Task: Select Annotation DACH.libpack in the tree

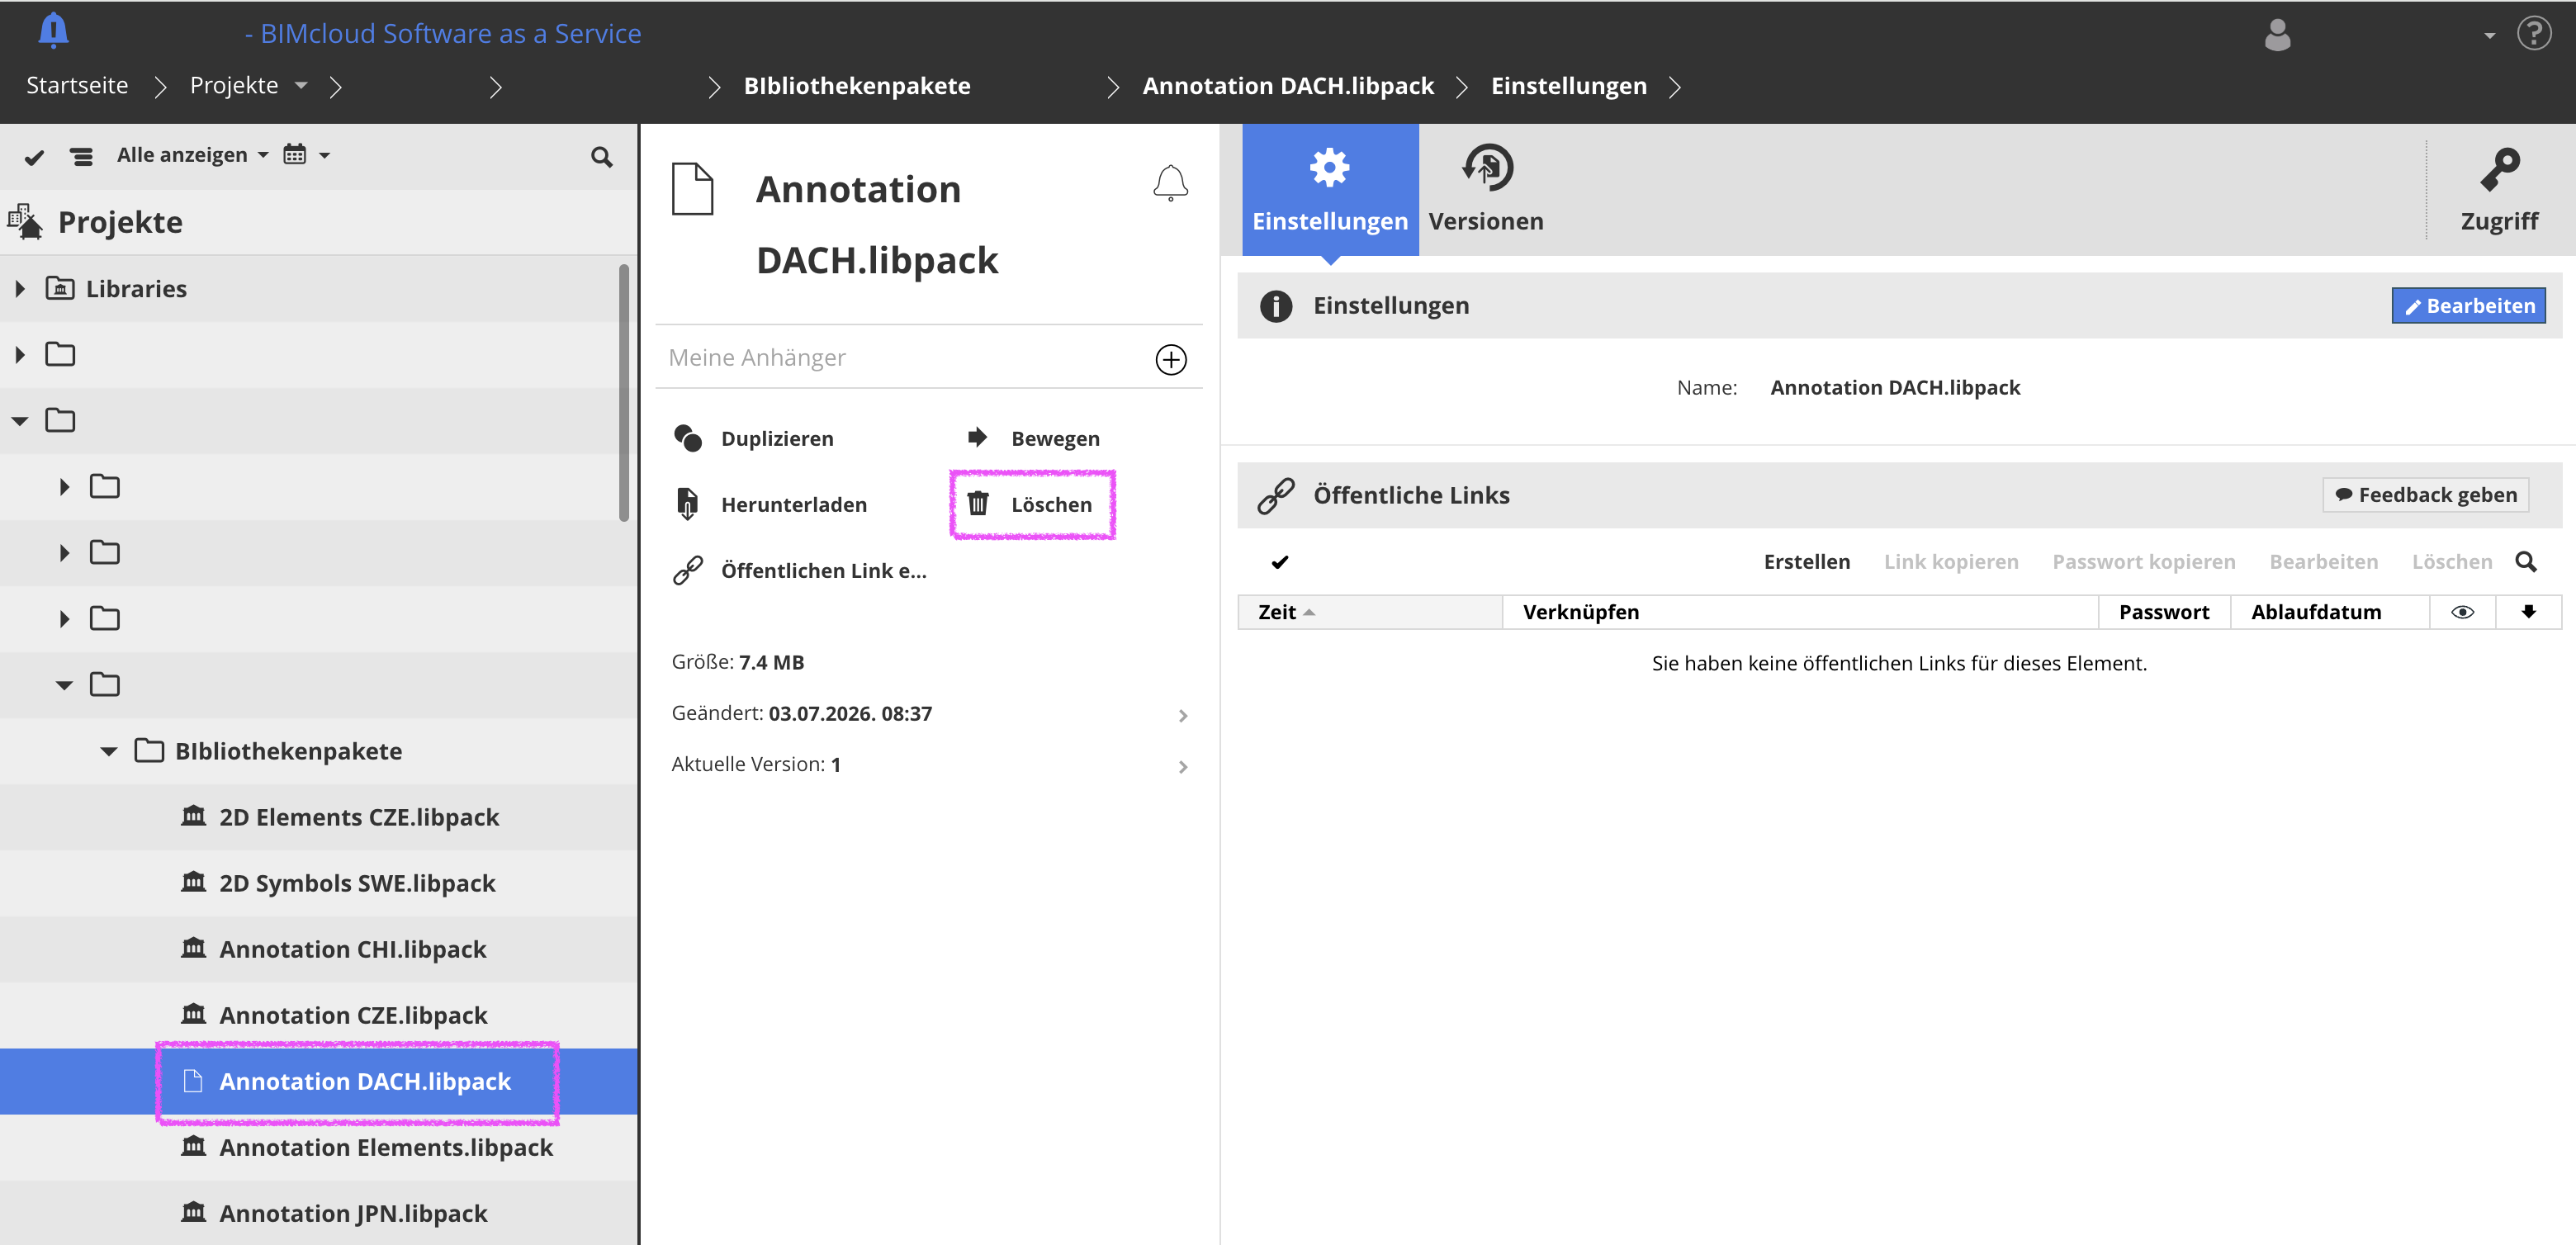Action: (365, 1081)
